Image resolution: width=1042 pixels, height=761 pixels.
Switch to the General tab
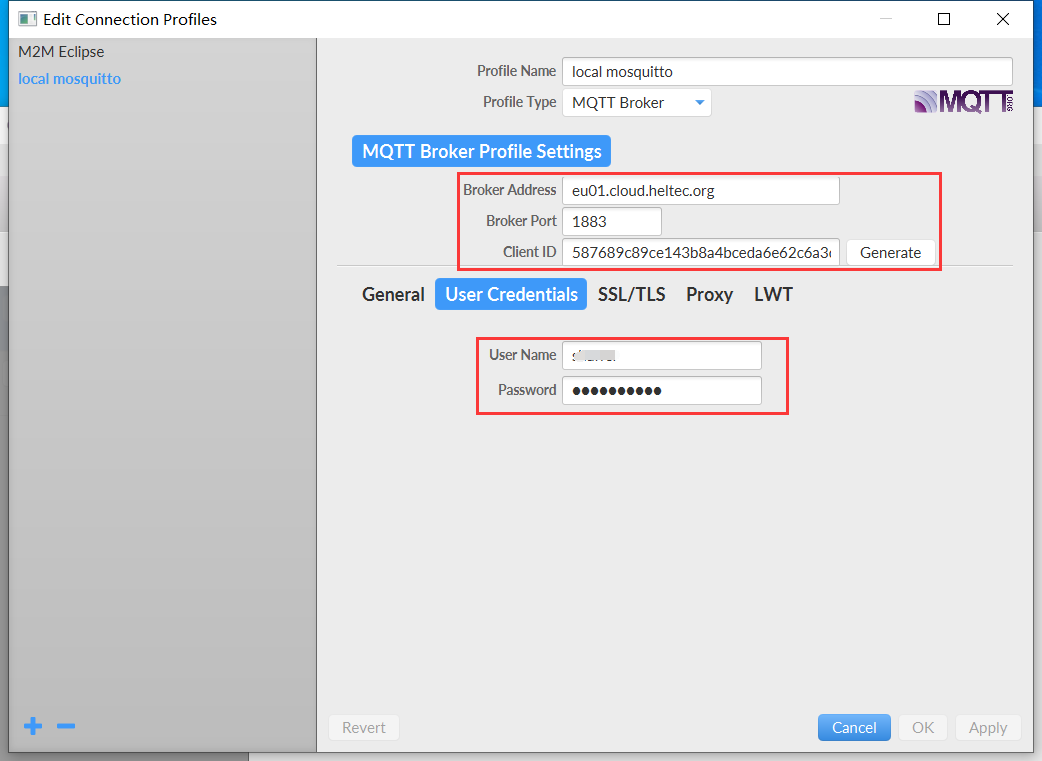(393, 294)
